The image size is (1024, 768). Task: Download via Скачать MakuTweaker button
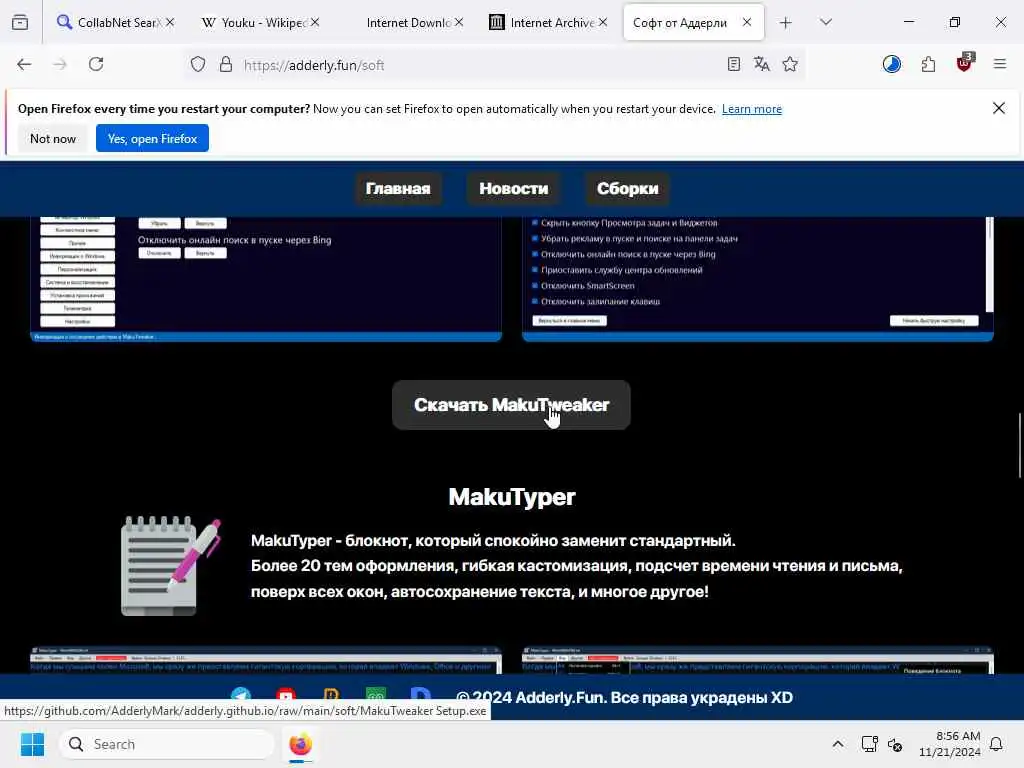pos(511,405)
